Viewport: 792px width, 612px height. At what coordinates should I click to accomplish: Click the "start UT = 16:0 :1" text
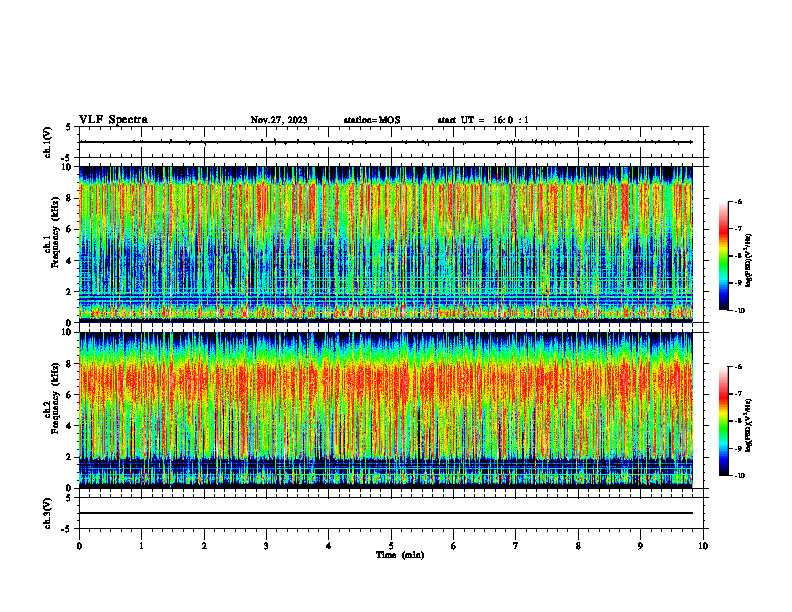pos(483,120)
